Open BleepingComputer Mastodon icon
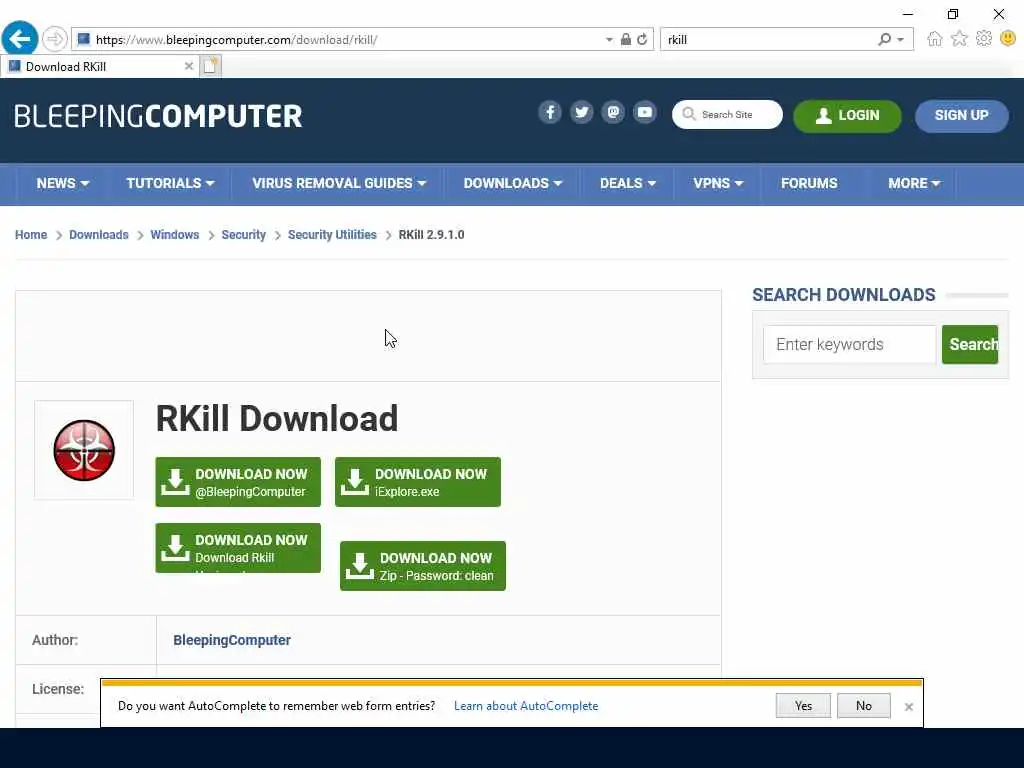The height and width of the screenshot is (768, 1024). click(x=613, y=112)
